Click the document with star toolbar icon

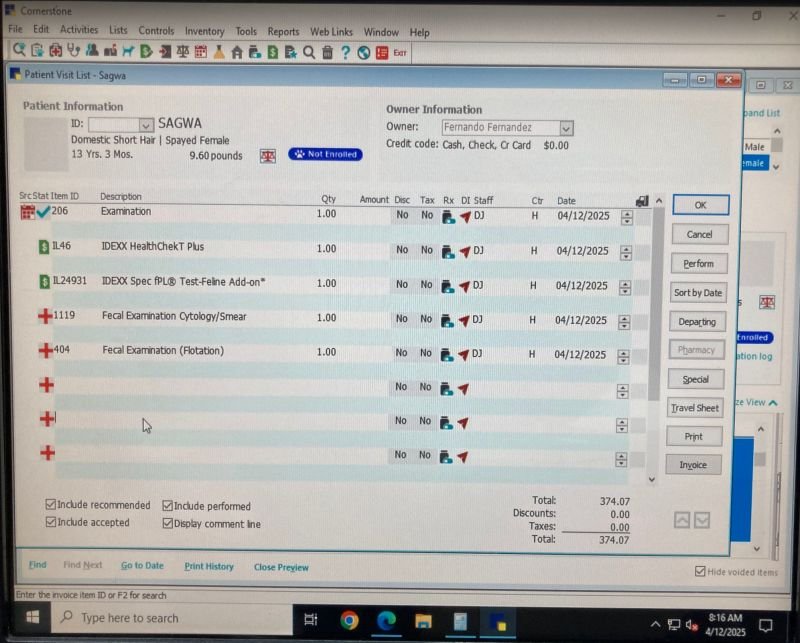pos(291,52)
